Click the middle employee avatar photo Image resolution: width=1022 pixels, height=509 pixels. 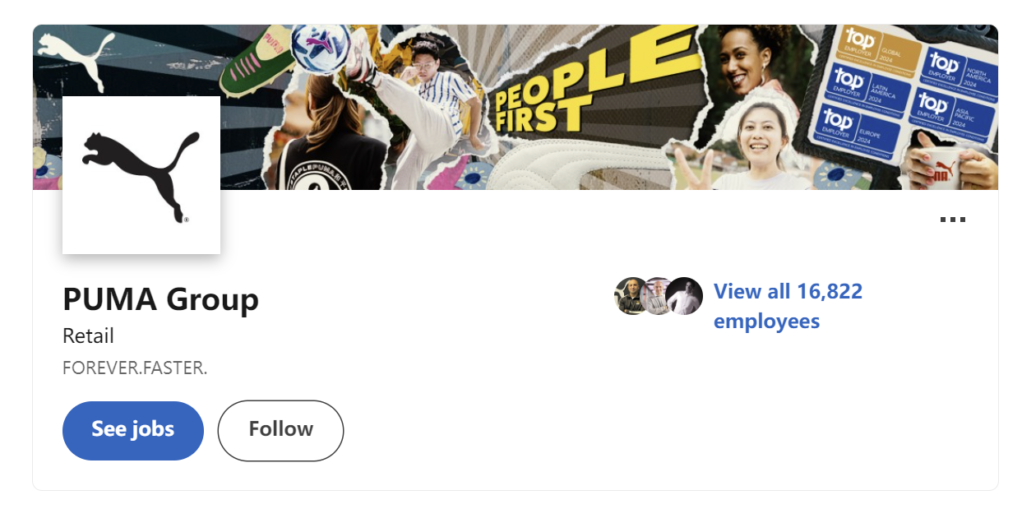[657, 296]
